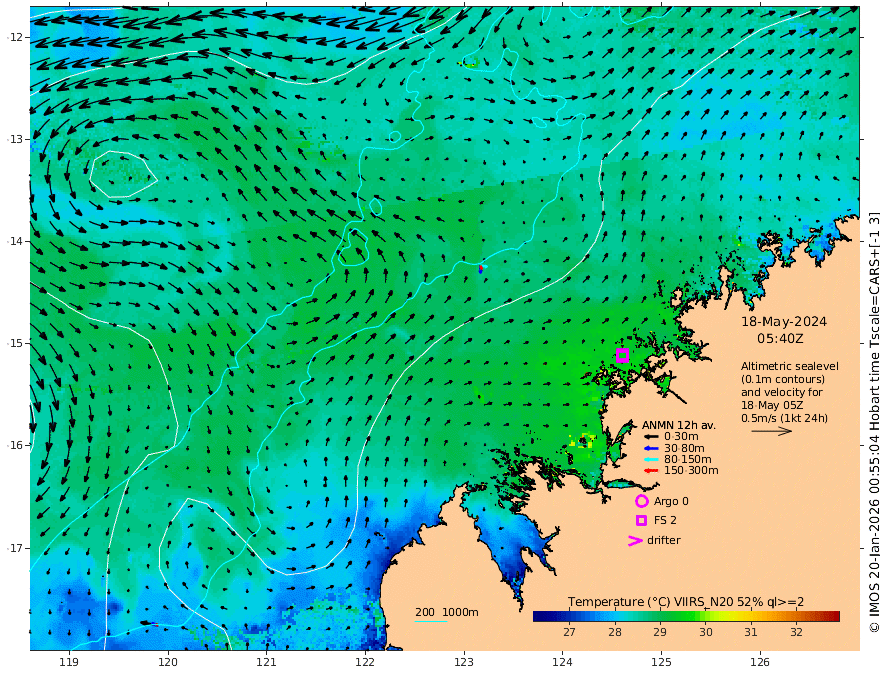
Task: Click the blue 30-80m arrow legend icon
Action: (x=650, y=448)
